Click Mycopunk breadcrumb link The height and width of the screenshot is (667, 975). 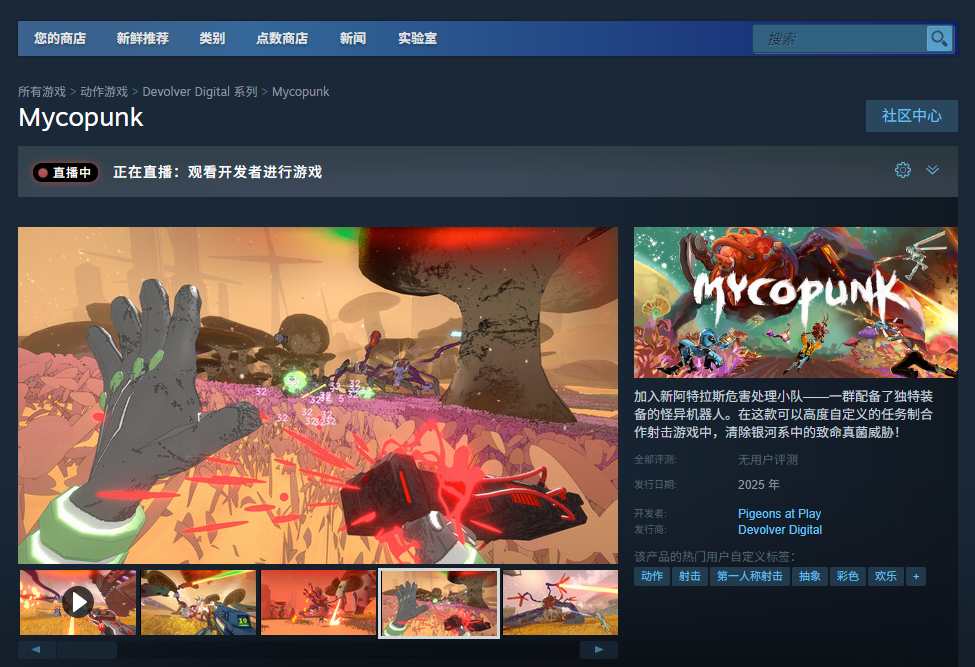pyautogui.click(x=300, y=91)
